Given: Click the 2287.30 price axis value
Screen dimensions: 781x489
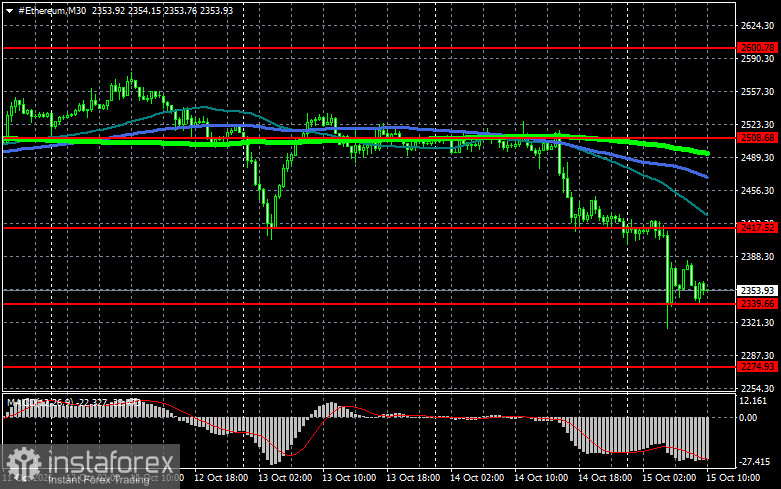Looking at the screenshot, I should tap(757, 356).
